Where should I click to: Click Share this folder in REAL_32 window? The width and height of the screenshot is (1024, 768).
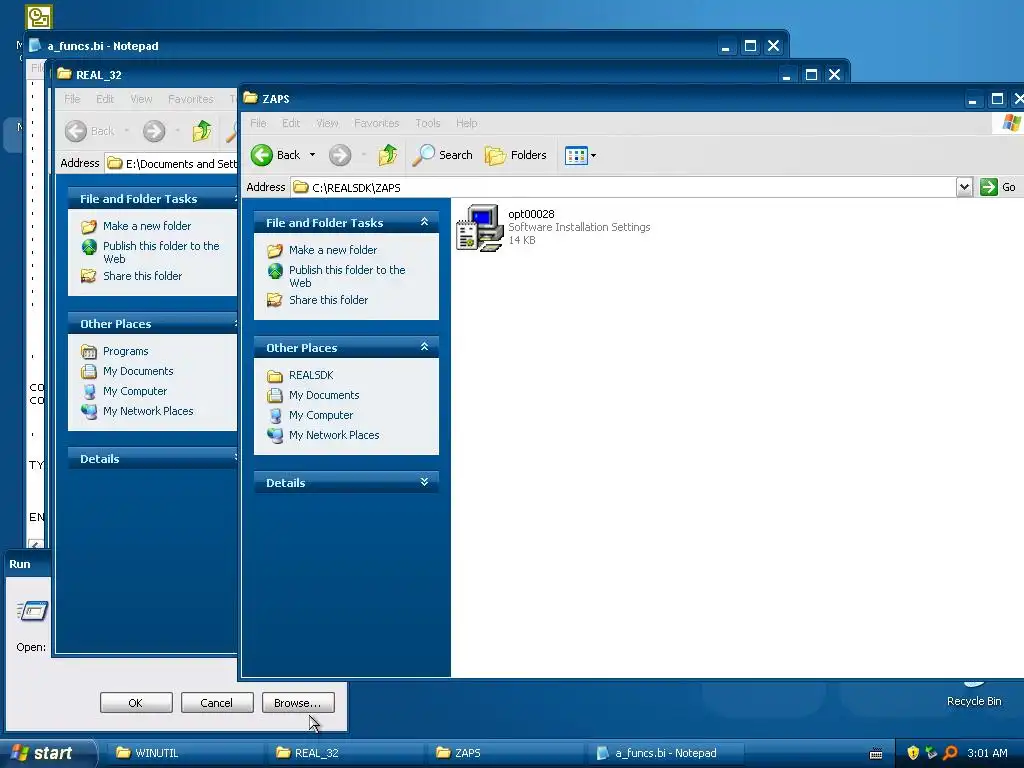[142, 276]
